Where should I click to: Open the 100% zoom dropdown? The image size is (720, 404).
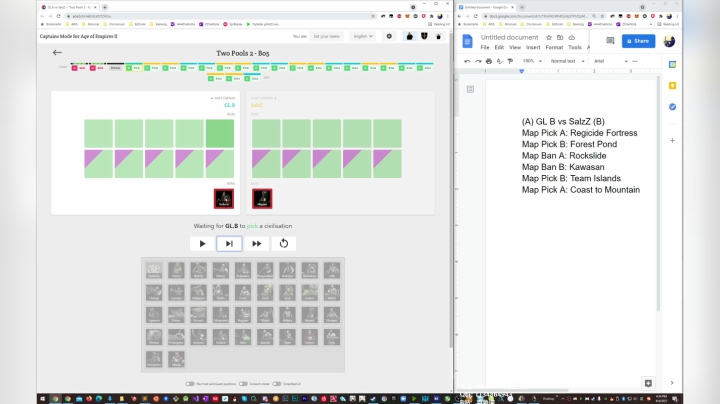click(532, 61)
